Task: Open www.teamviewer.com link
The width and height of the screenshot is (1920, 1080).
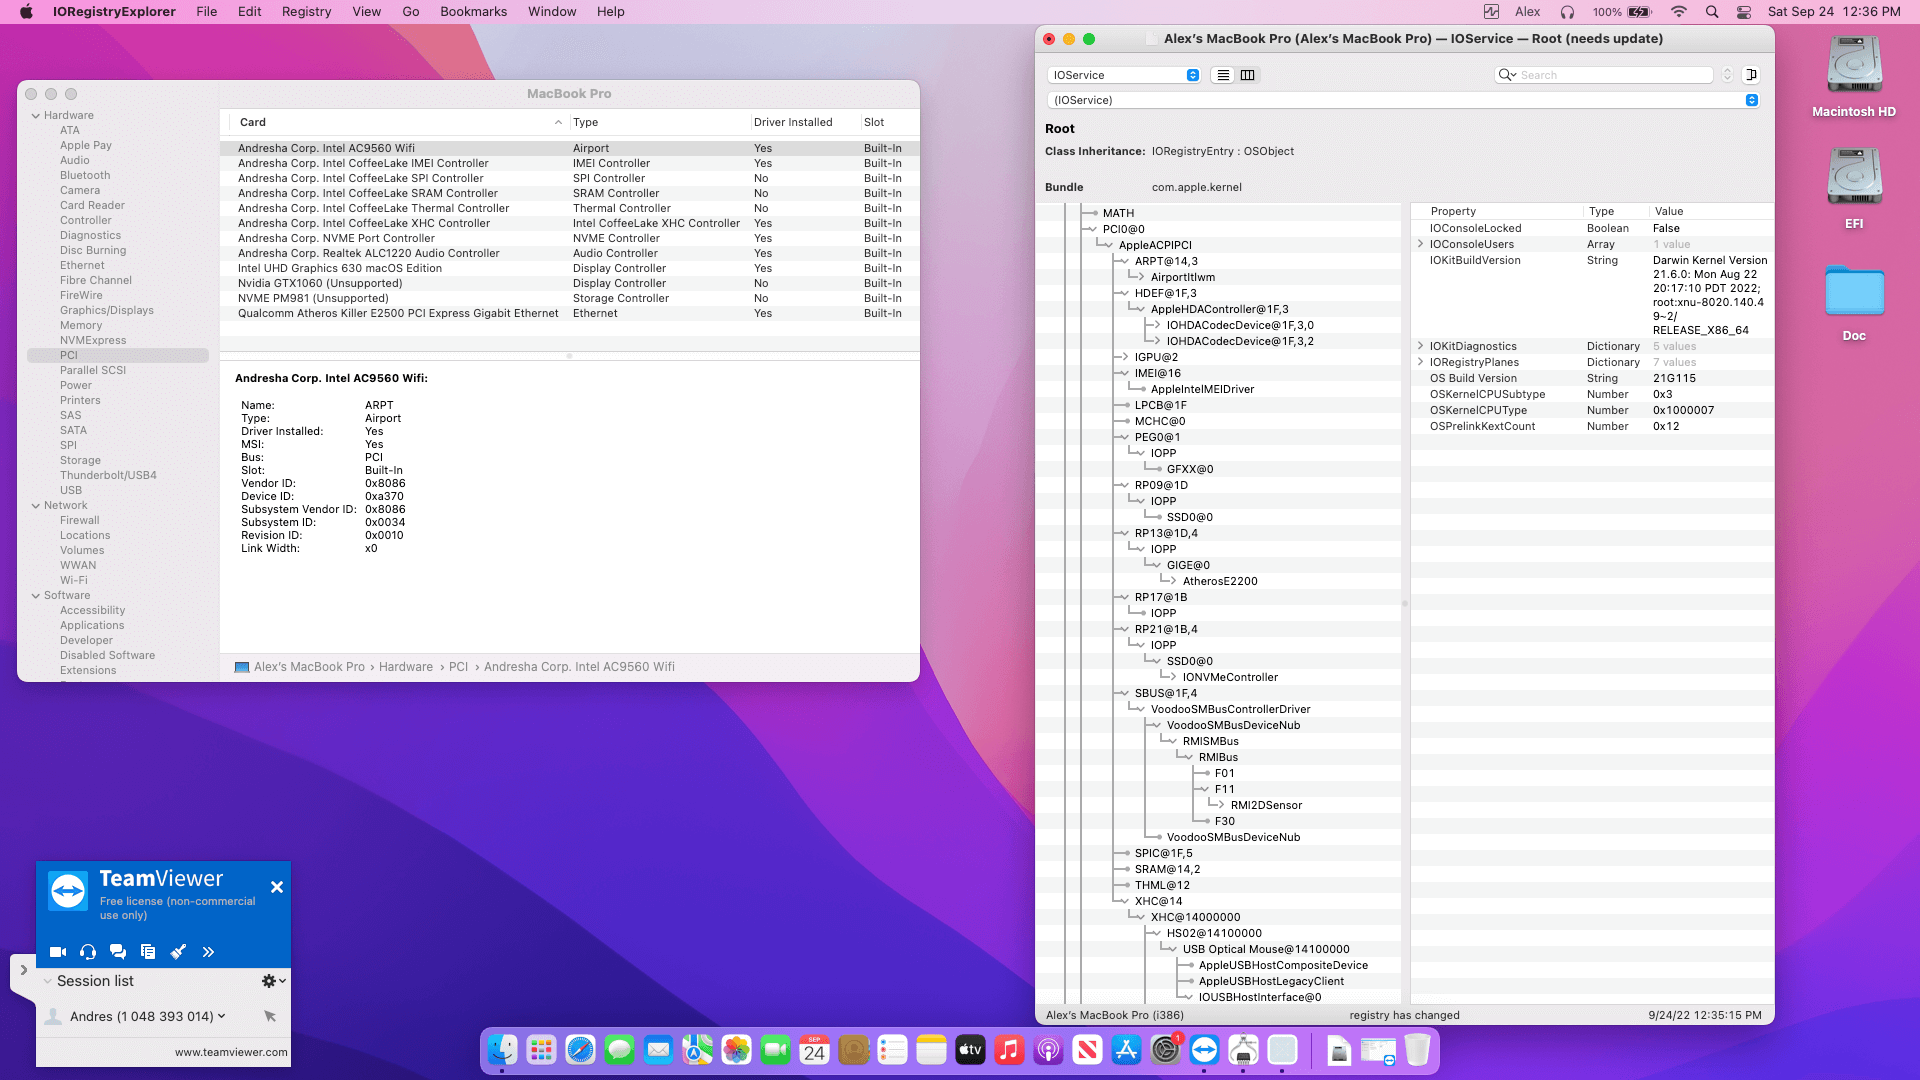Action: coord(230,1052)
